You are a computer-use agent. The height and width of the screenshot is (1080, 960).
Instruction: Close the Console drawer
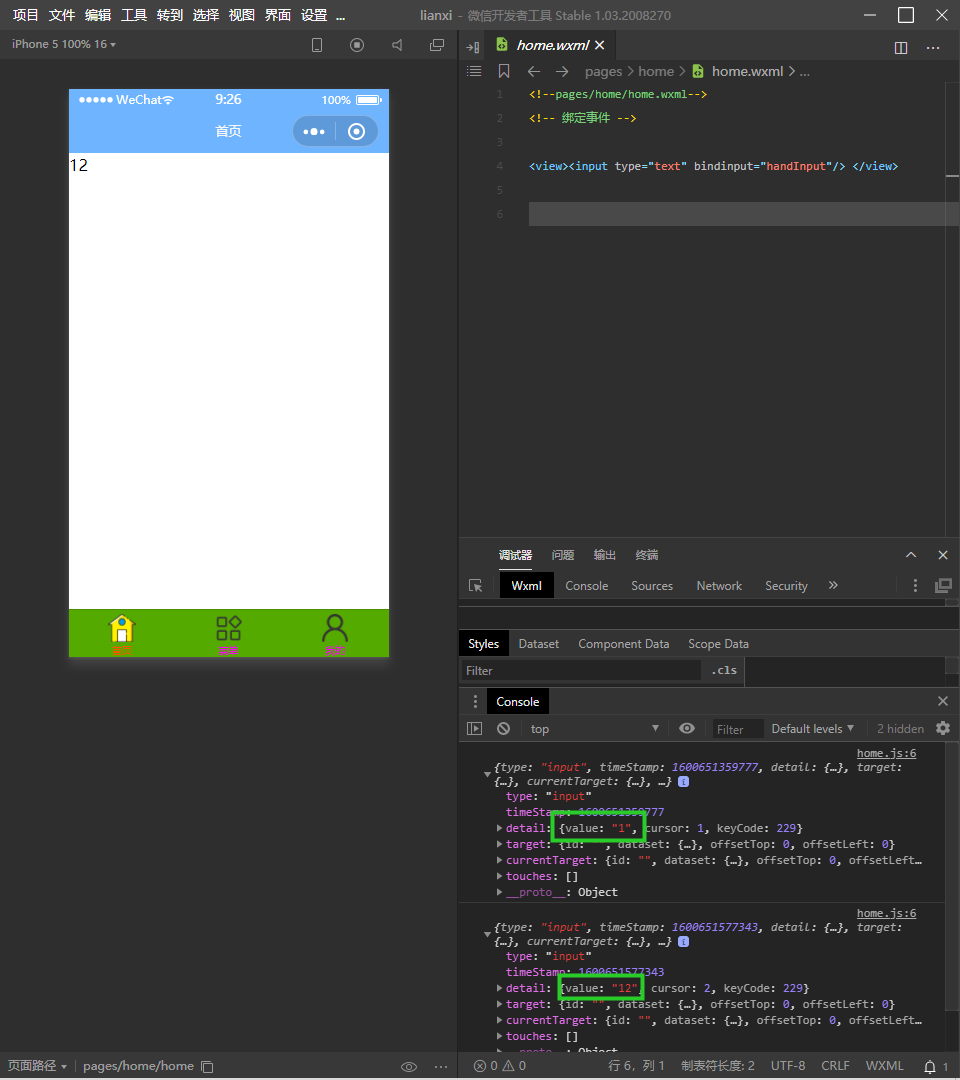tap(943, 701)
